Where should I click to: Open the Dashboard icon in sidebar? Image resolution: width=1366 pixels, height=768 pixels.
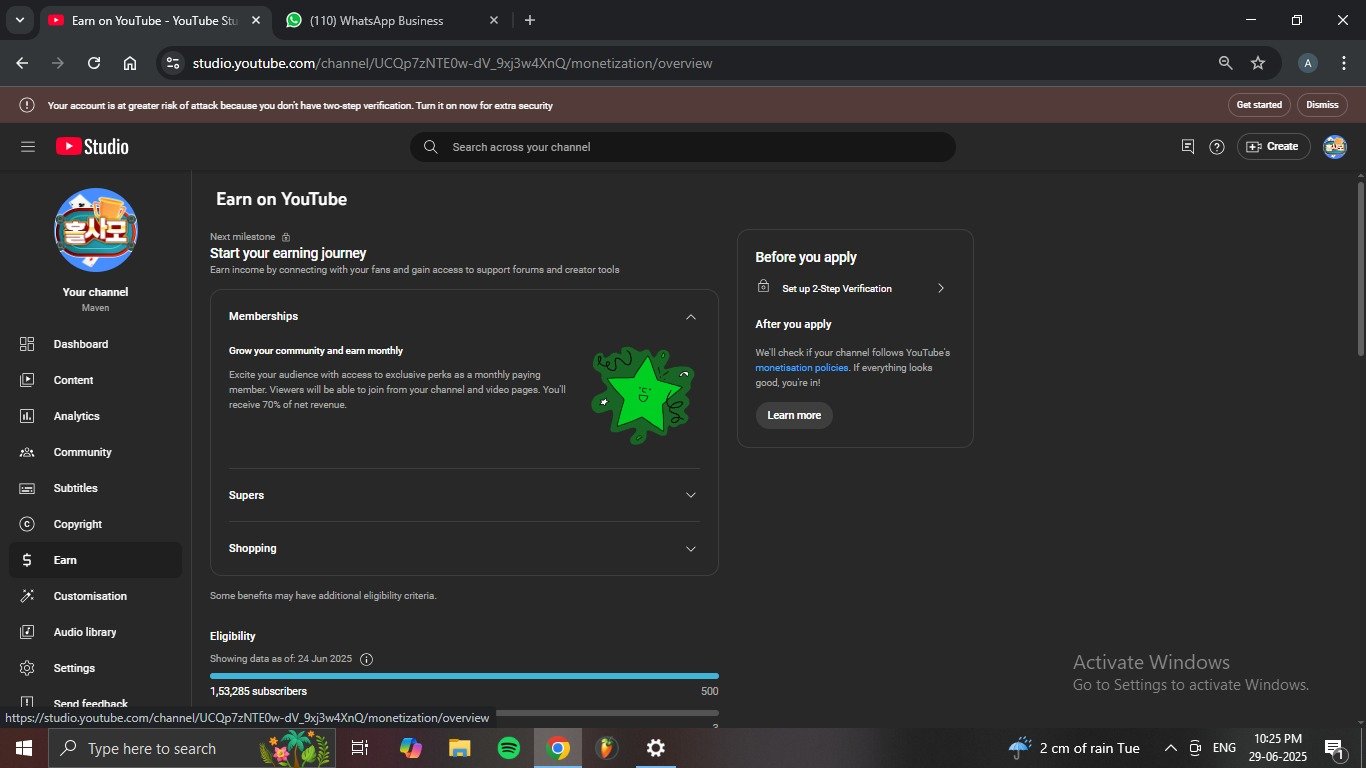click(27, 344)
